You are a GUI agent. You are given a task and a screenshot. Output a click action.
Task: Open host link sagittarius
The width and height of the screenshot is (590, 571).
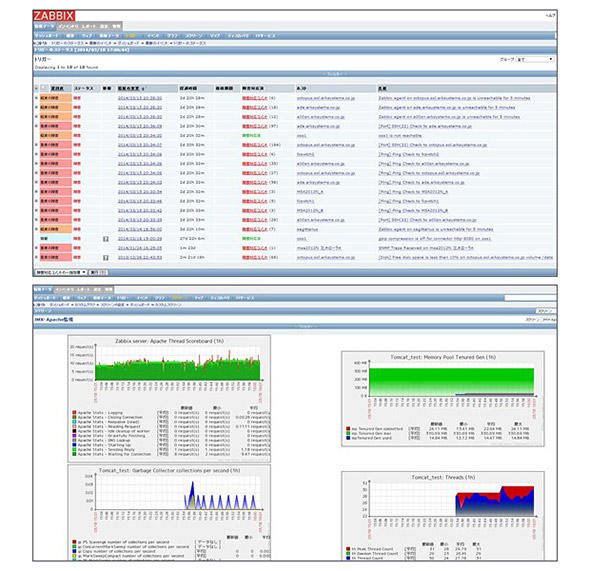pyautogui.click(x=307, y=229)
